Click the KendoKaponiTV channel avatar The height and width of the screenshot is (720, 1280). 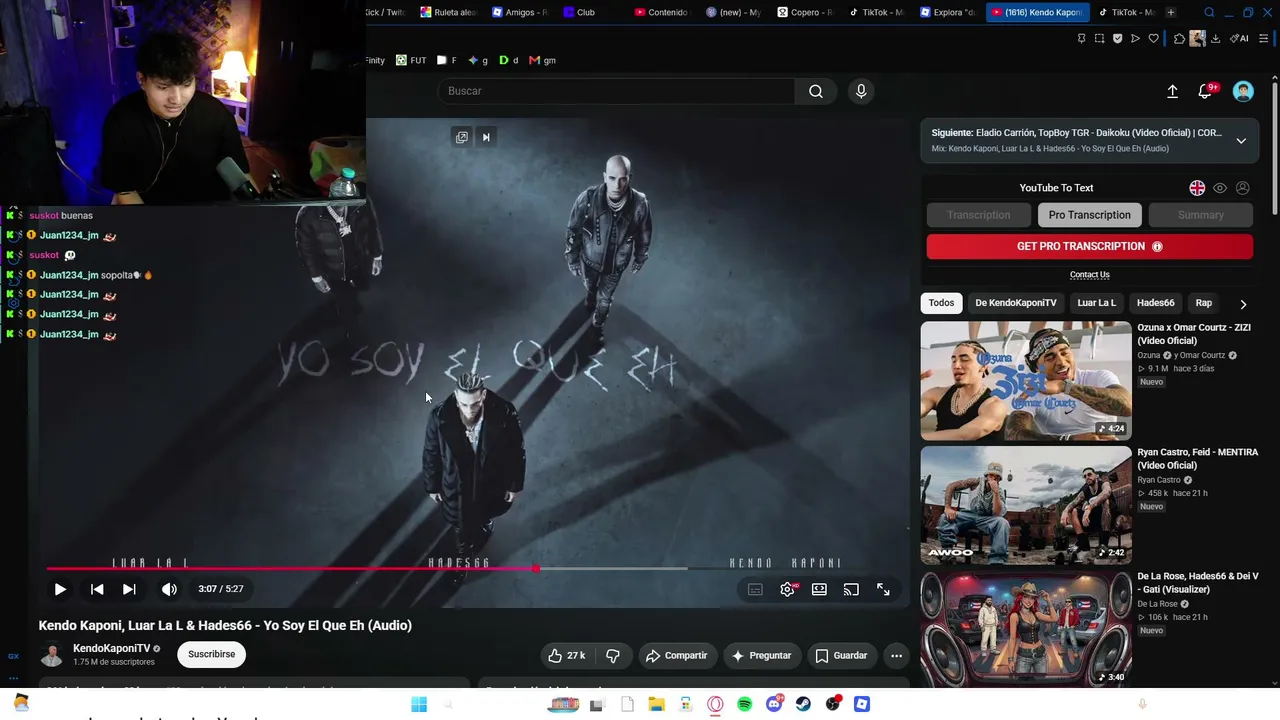pyautogui.click(x=51, y=655)
